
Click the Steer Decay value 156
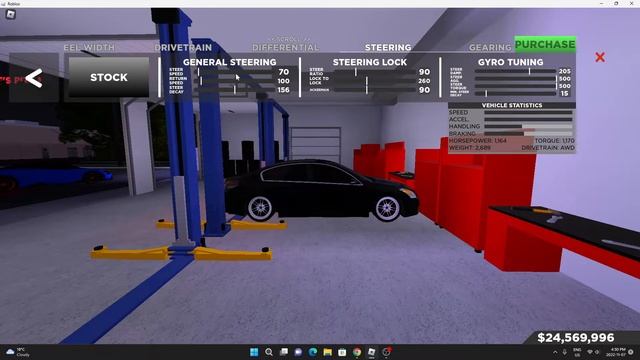[284, 90]
